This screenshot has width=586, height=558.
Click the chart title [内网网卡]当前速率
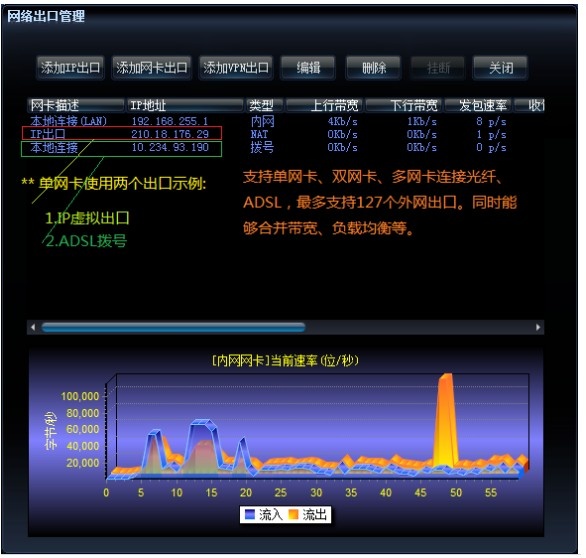tap(286, 361)
